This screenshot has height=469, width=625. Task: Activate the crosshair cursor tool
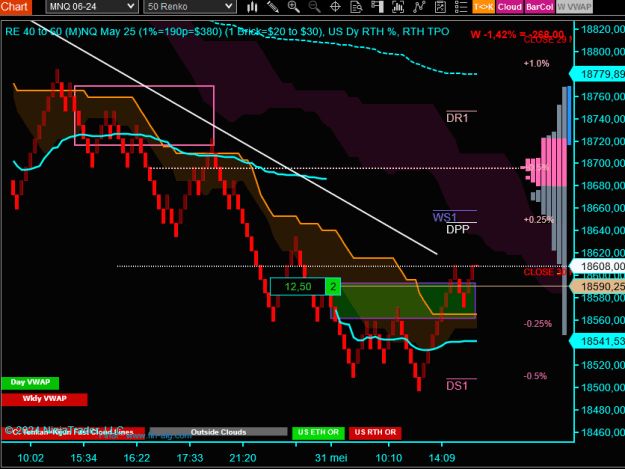point(335,7)
